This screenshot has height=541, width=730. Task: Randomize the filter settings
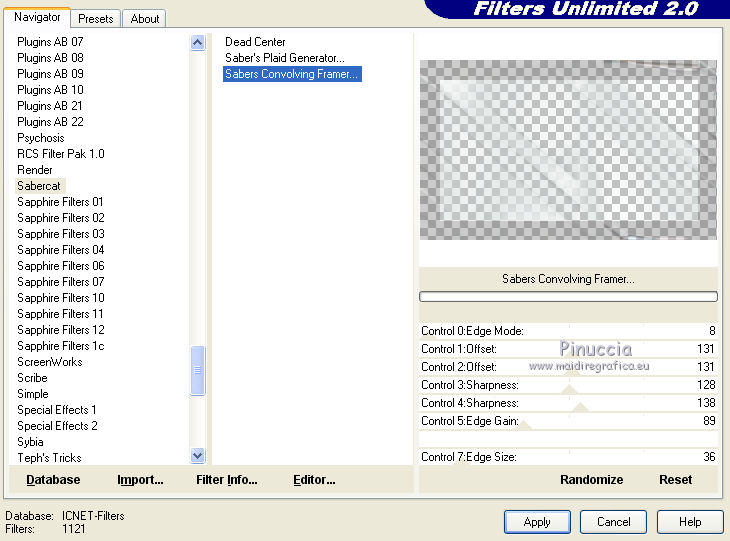click(x=591, y=480)
